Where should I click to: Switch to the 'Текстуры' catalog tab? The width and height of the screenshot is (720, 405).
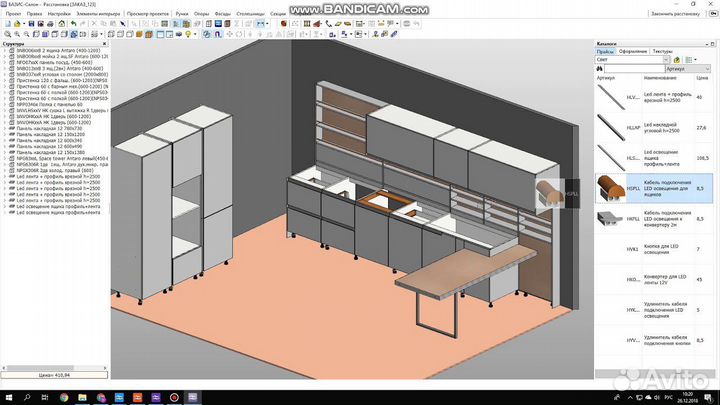662,50
